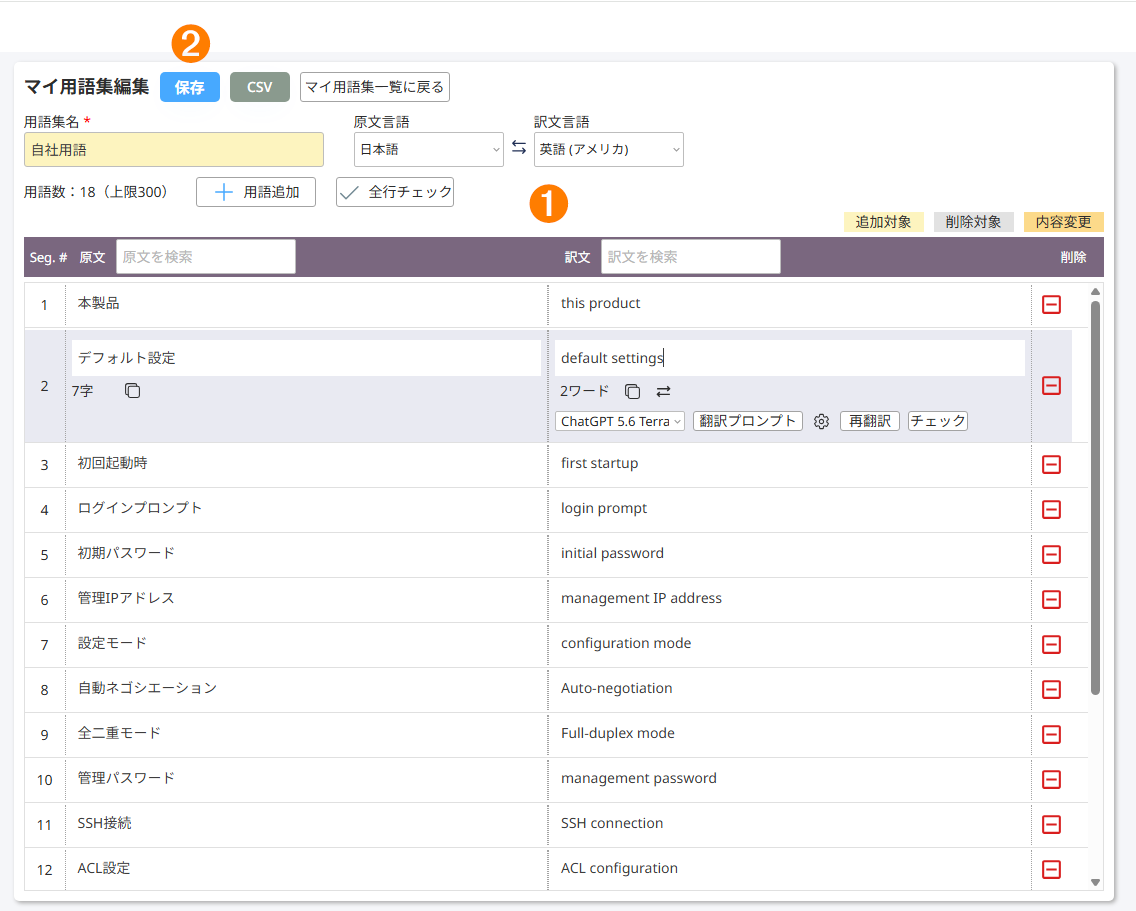Select source cell 自動ネゴシエーション
This screenshot has width=1136, height=911.
(x=306, y=689)
